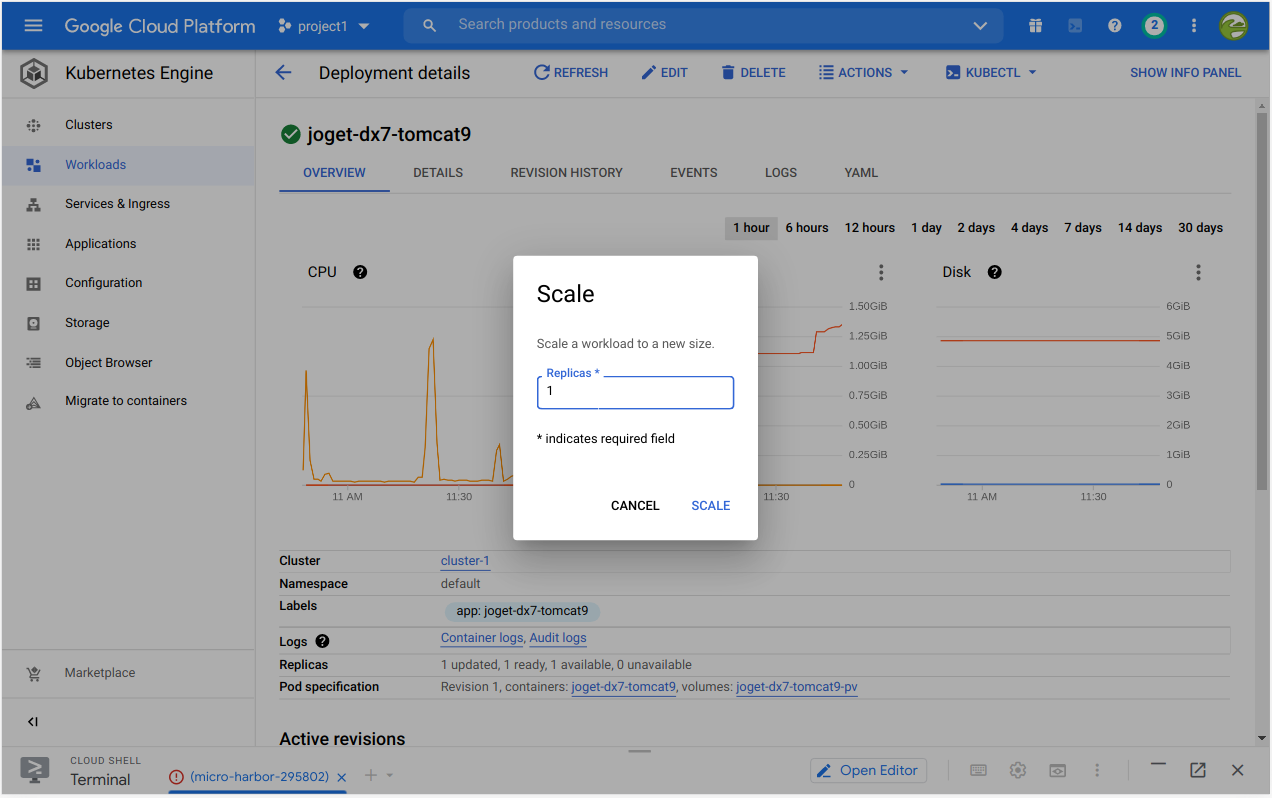Expand the KUBECTL dropdown menu
The width and height of the screenshot is (1272, 798).
coord(991,72)
